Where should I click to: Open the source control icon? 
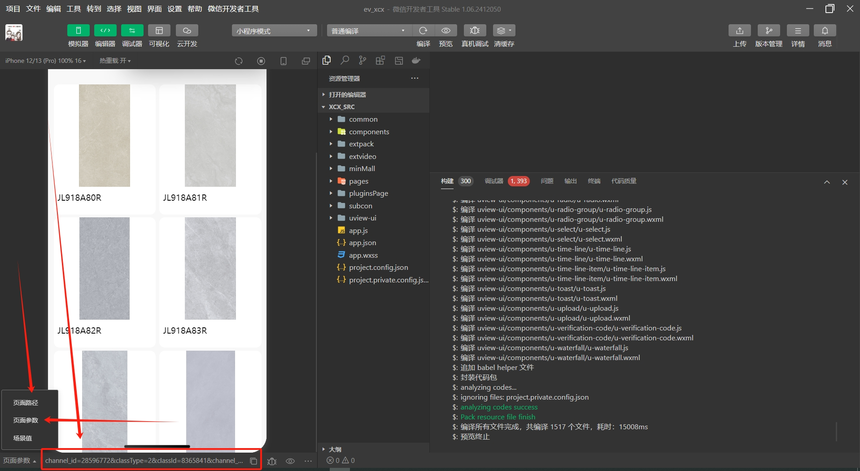tap(362, 60)
